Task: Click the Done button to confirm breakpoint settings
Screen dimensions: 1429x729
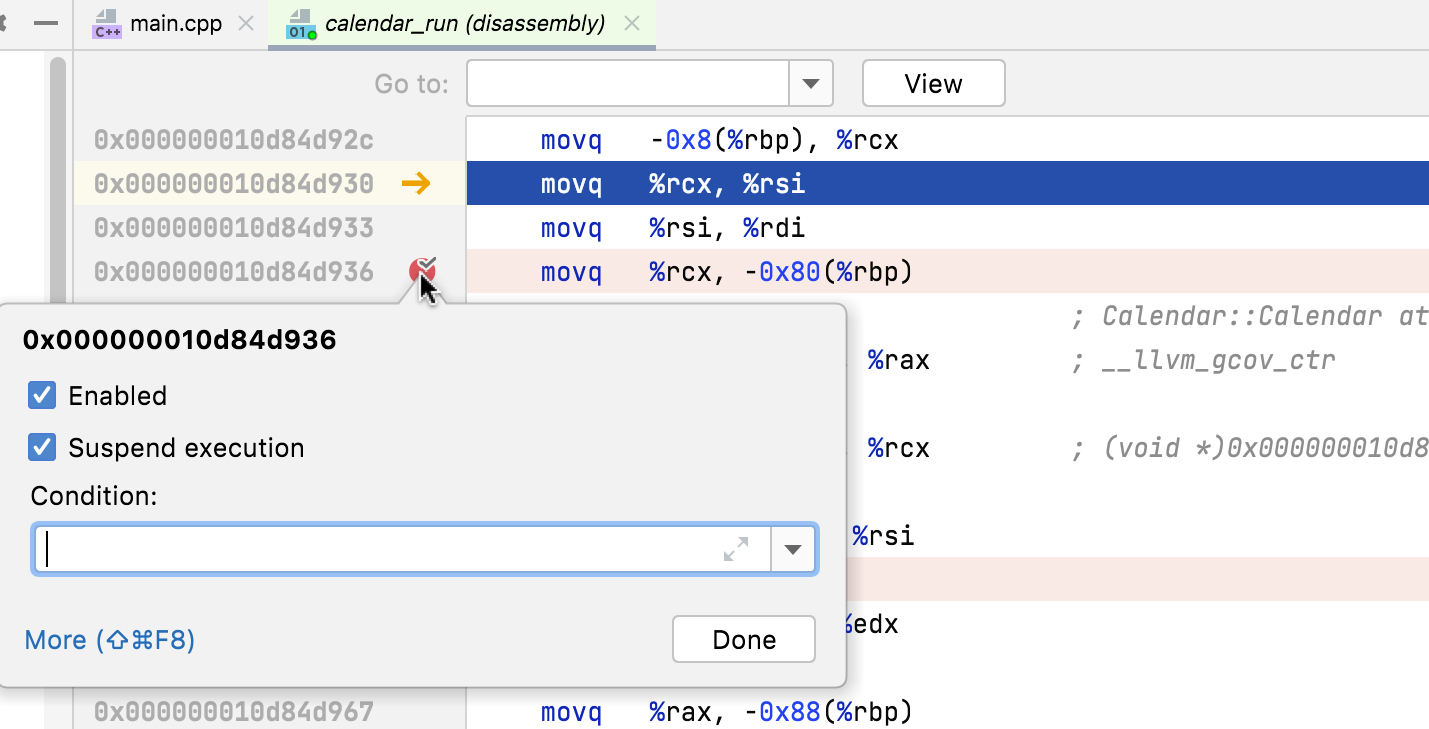Action: 743,639
